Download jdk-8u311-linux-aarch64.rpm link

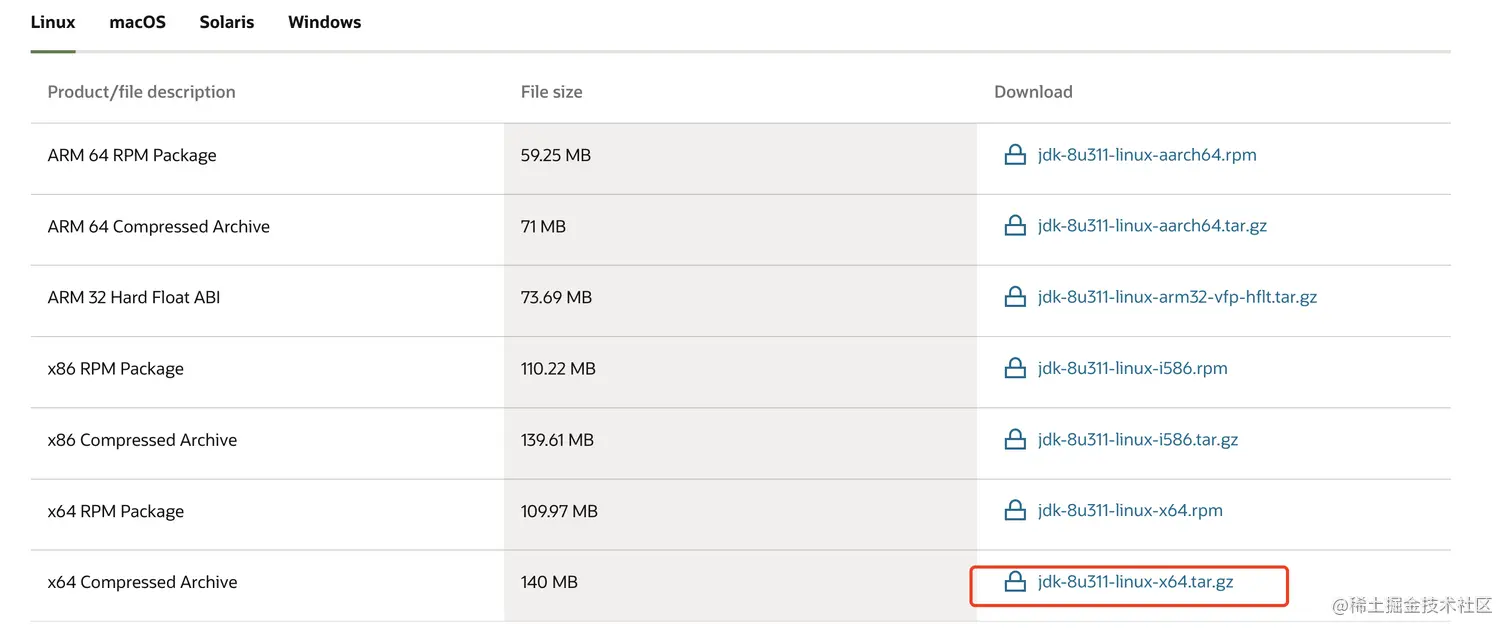[x=1147, y=155]
